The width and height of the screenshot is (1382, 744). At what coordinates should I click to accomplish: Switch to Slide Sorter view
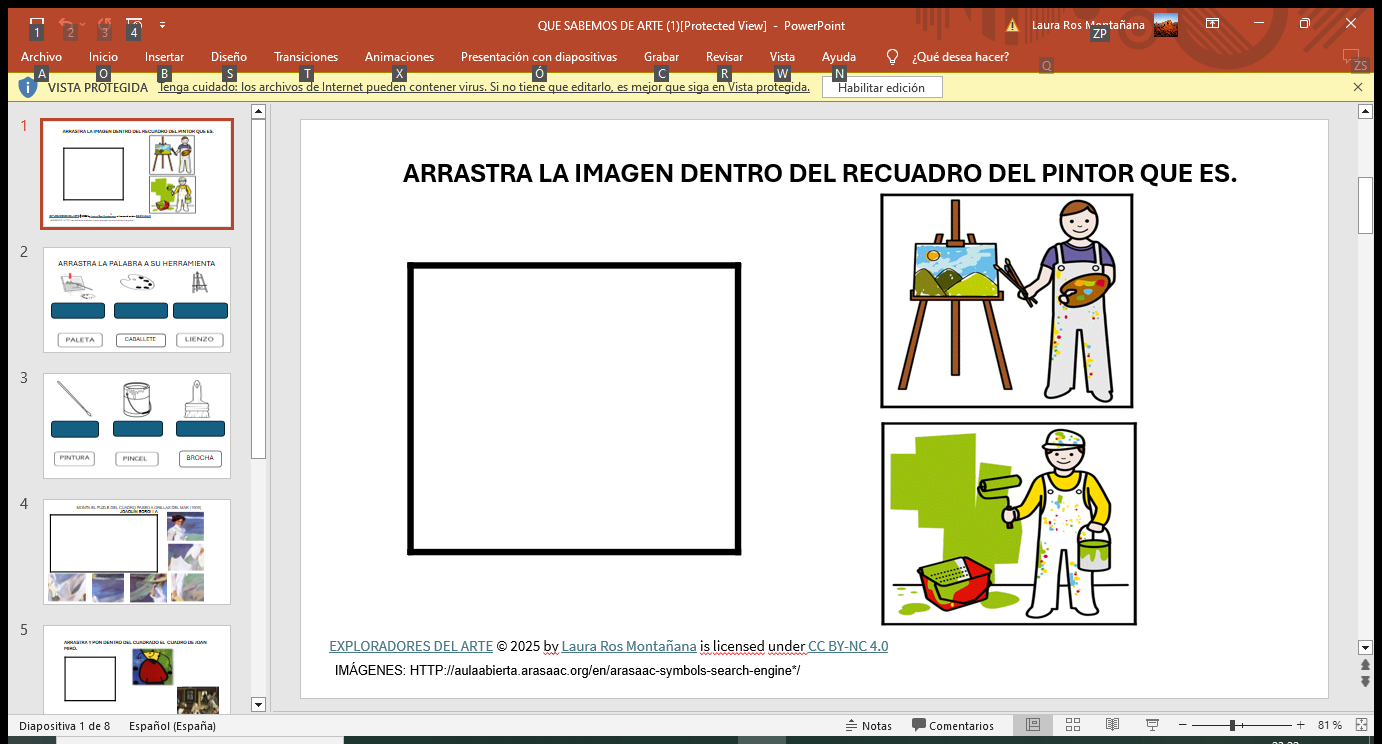[1073, 725]
